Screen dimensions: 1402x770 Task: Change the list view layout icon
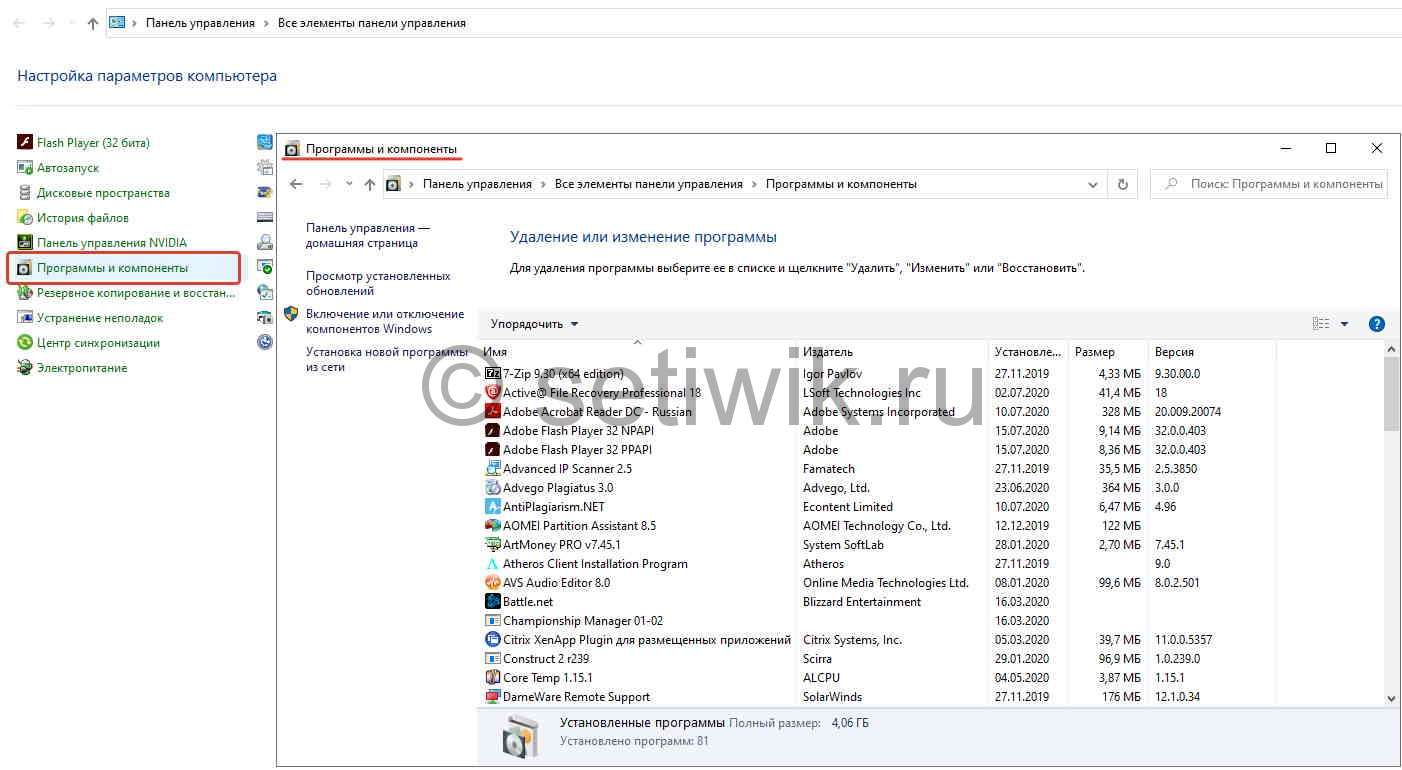coord(1321,324)
